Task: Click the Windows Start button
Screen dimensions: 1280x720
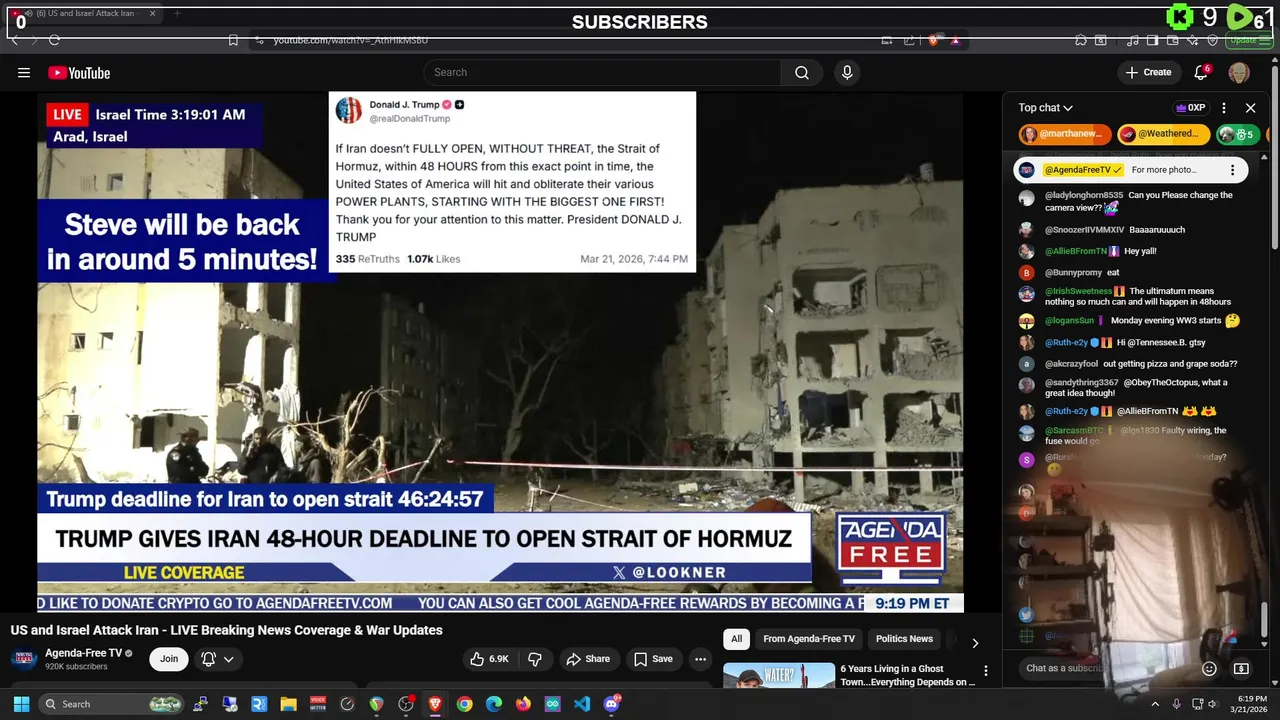Action: [21, 704]
